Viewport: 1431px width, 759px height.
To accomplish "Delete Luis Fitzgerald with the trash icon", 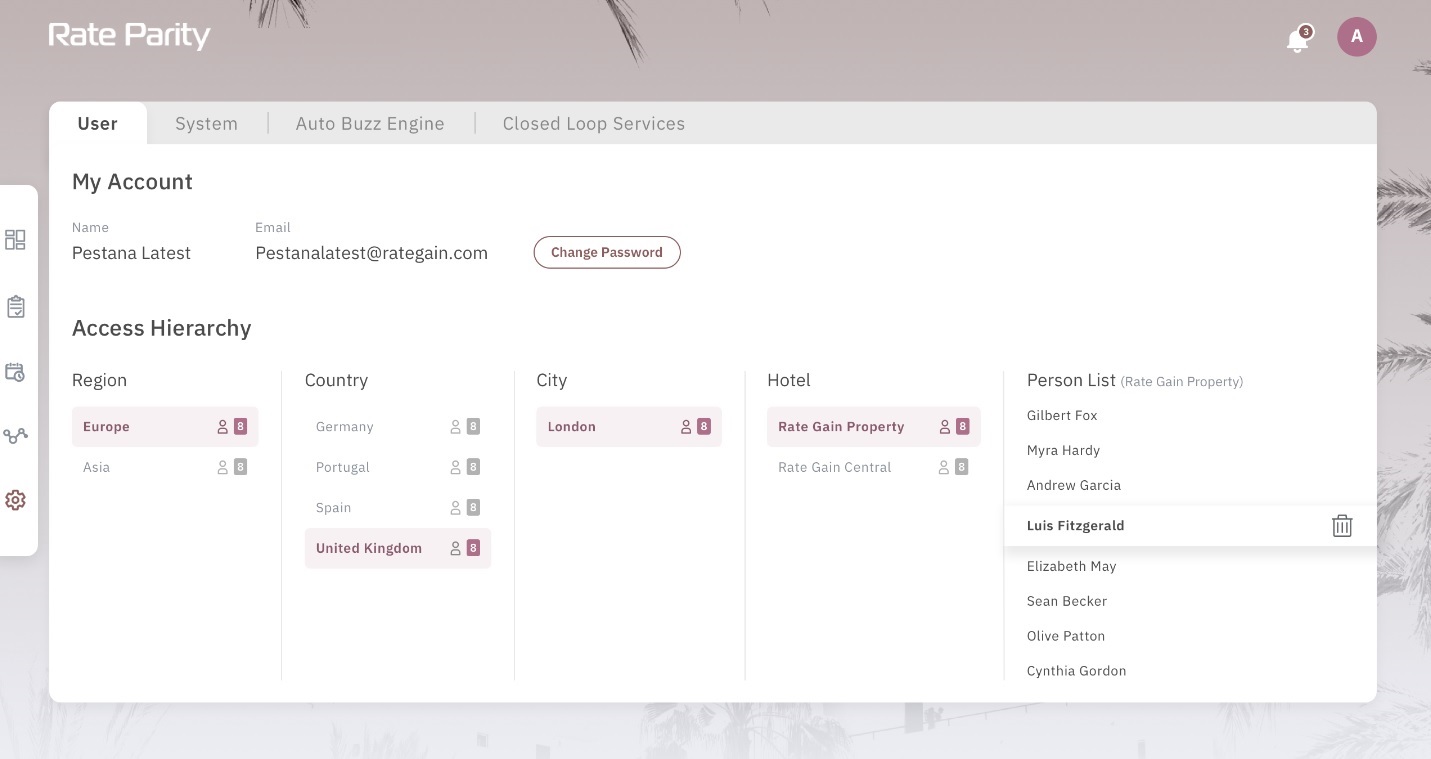I will coord(1342,526).
